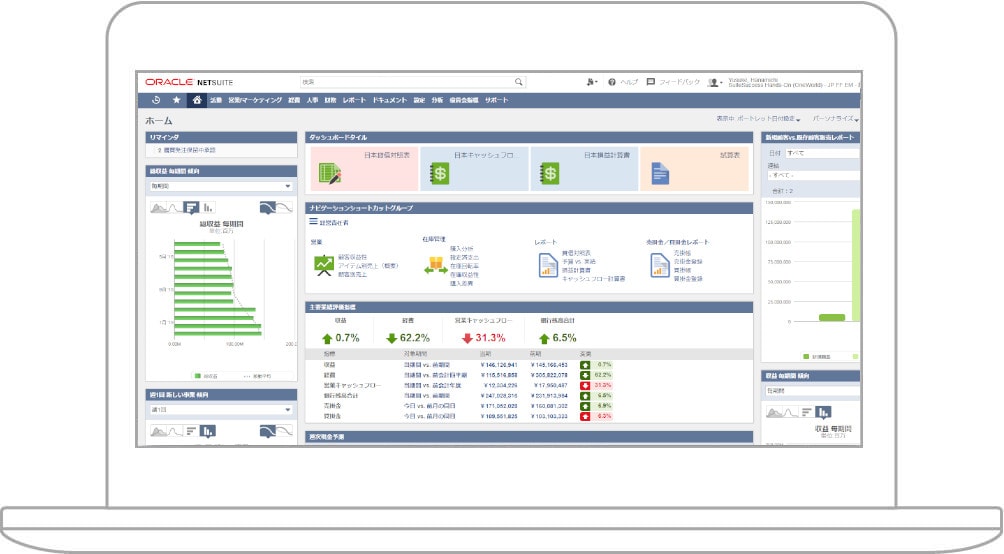Click the dollar notebook icon in 日本キャッシュフロー tile
Viewport: 1004px width, 554px height.
(439, 174)
